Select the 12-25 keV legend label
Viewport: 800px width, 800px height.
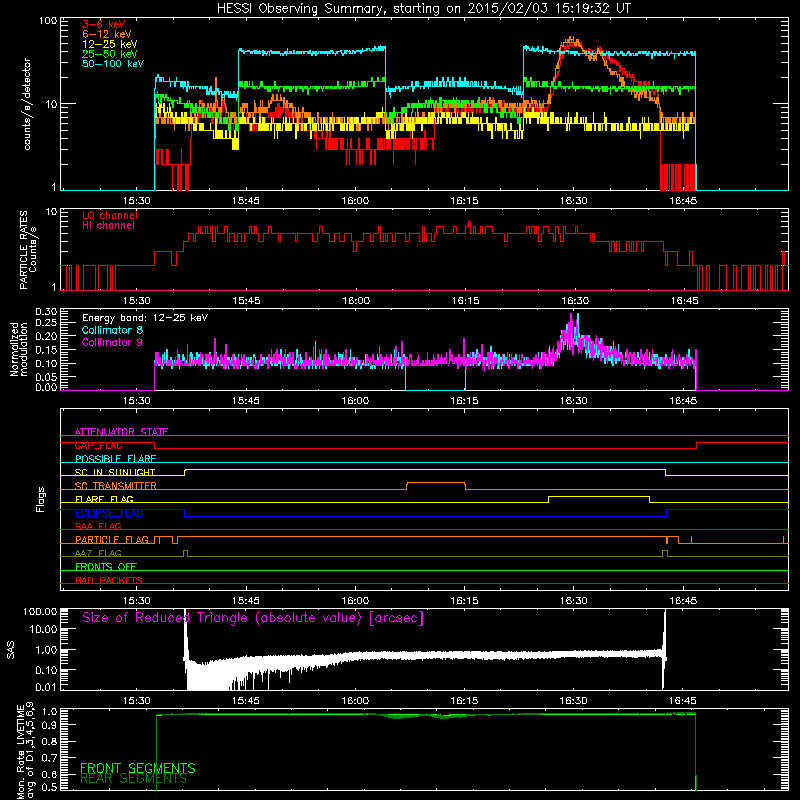pyautogui.click(x=110, y=44)
